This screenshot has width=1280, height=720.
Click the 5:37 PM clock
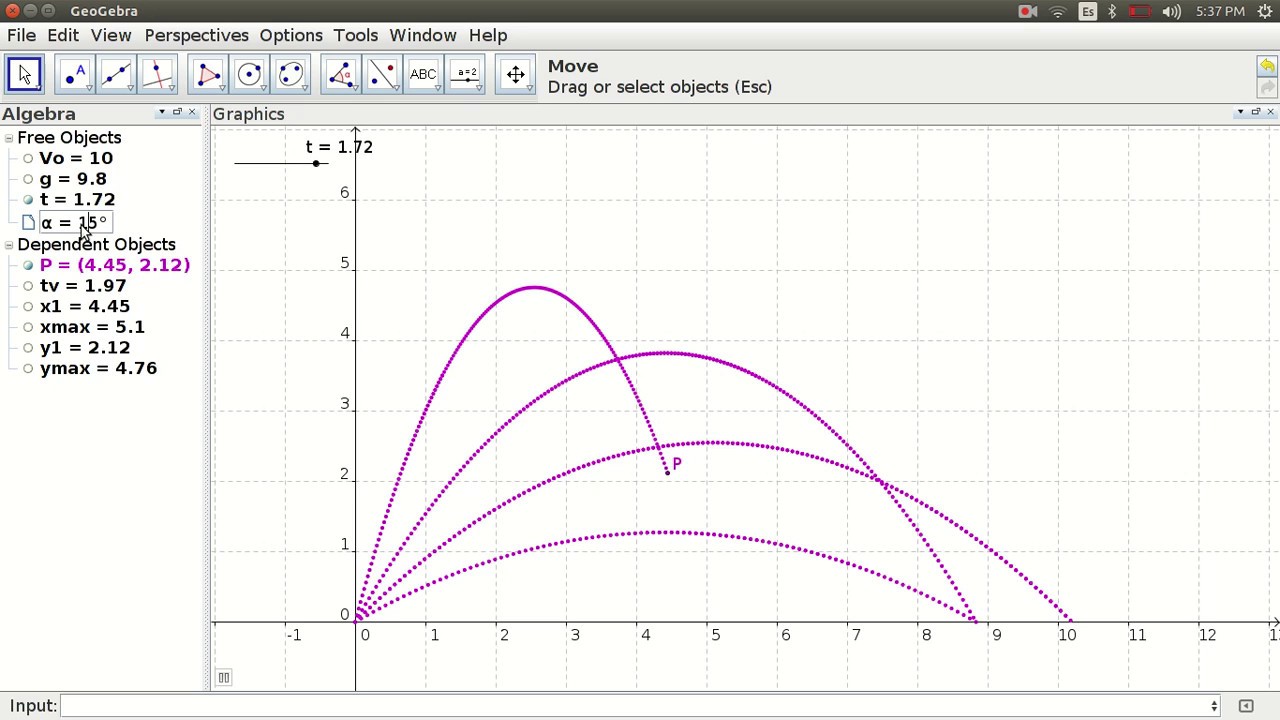(x=1220, y=11)
